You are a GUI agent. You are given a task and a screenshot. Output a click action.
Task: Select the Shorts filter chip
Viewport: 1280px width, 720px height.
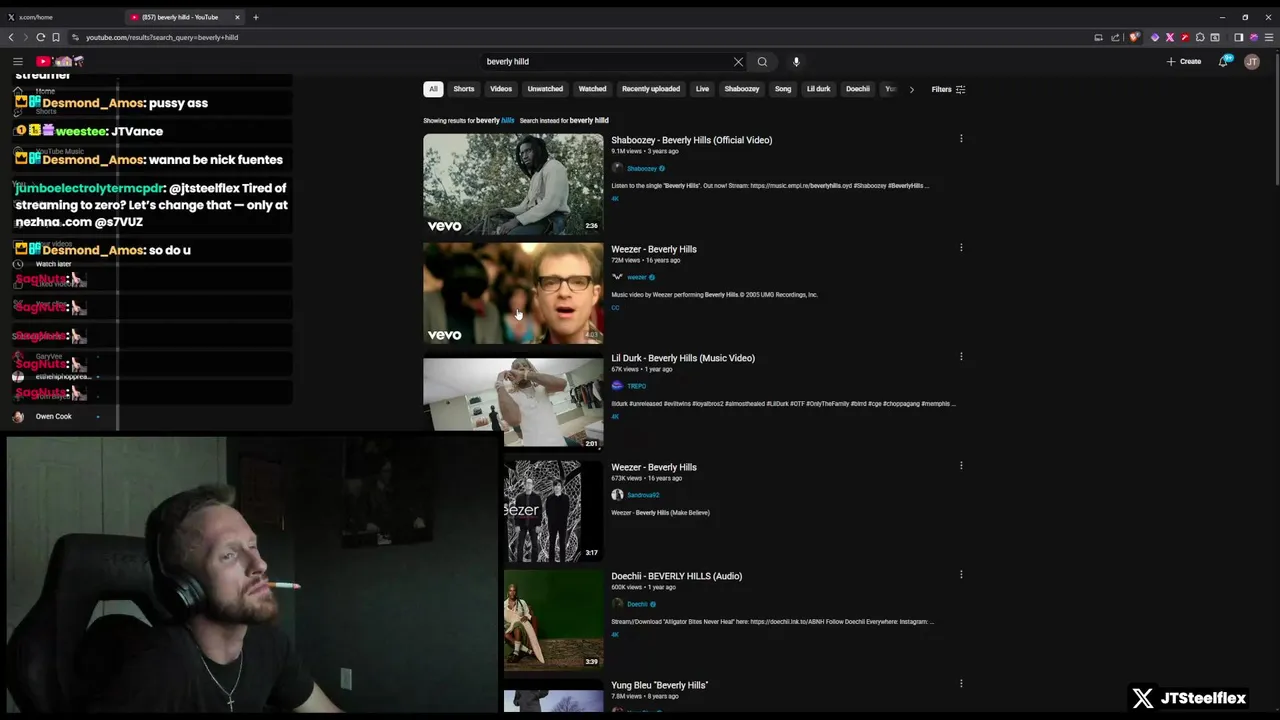pos(464,89)
